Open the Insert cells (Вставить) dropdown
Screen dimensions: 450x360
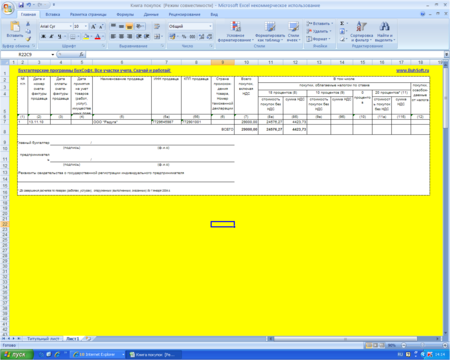(319, 24)
